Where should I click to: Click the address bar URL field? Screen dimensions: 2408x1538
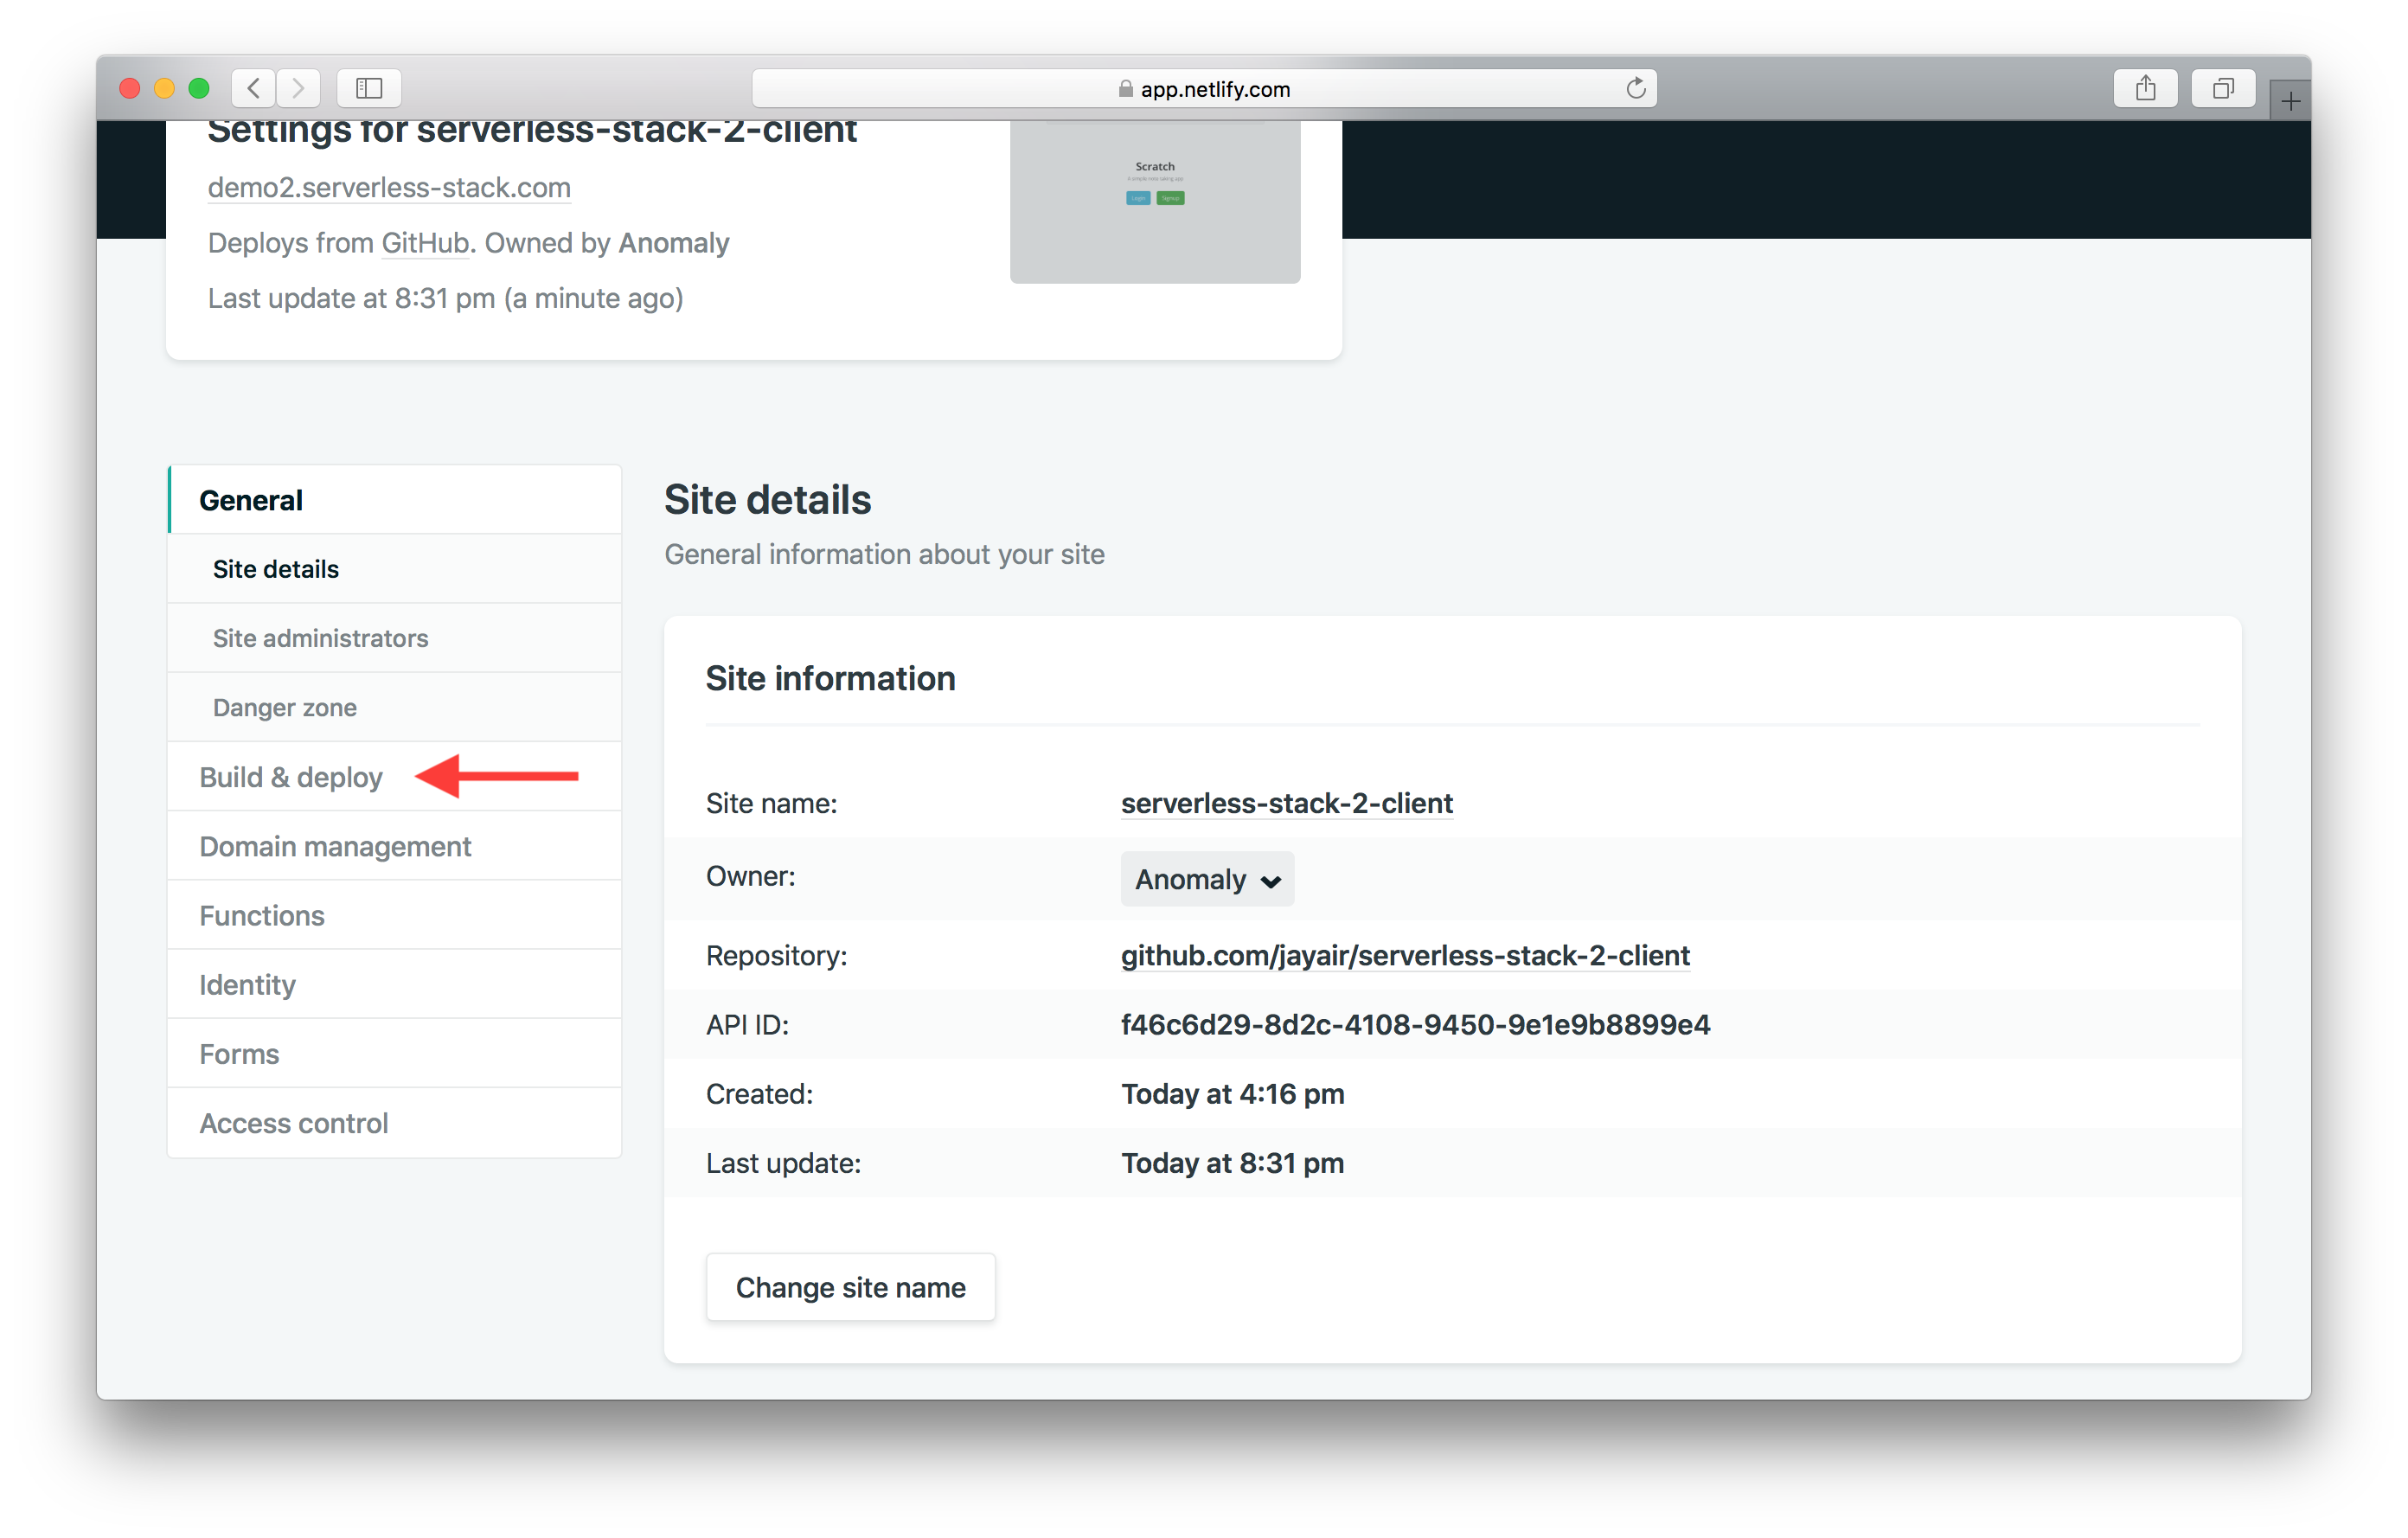click(1204, 84)
